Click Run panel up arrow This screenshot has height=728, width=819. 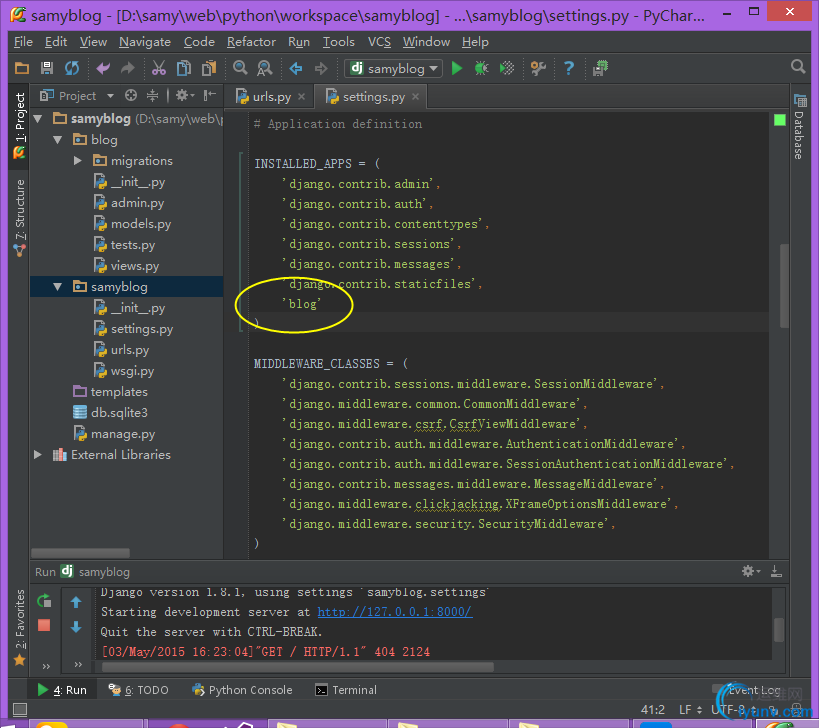[x=76, y=602]
